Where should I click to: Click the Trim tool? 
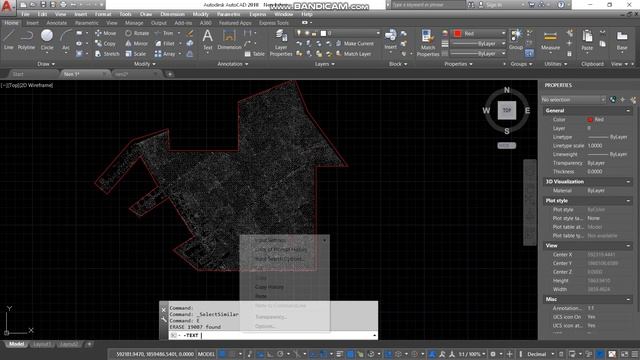164,33
